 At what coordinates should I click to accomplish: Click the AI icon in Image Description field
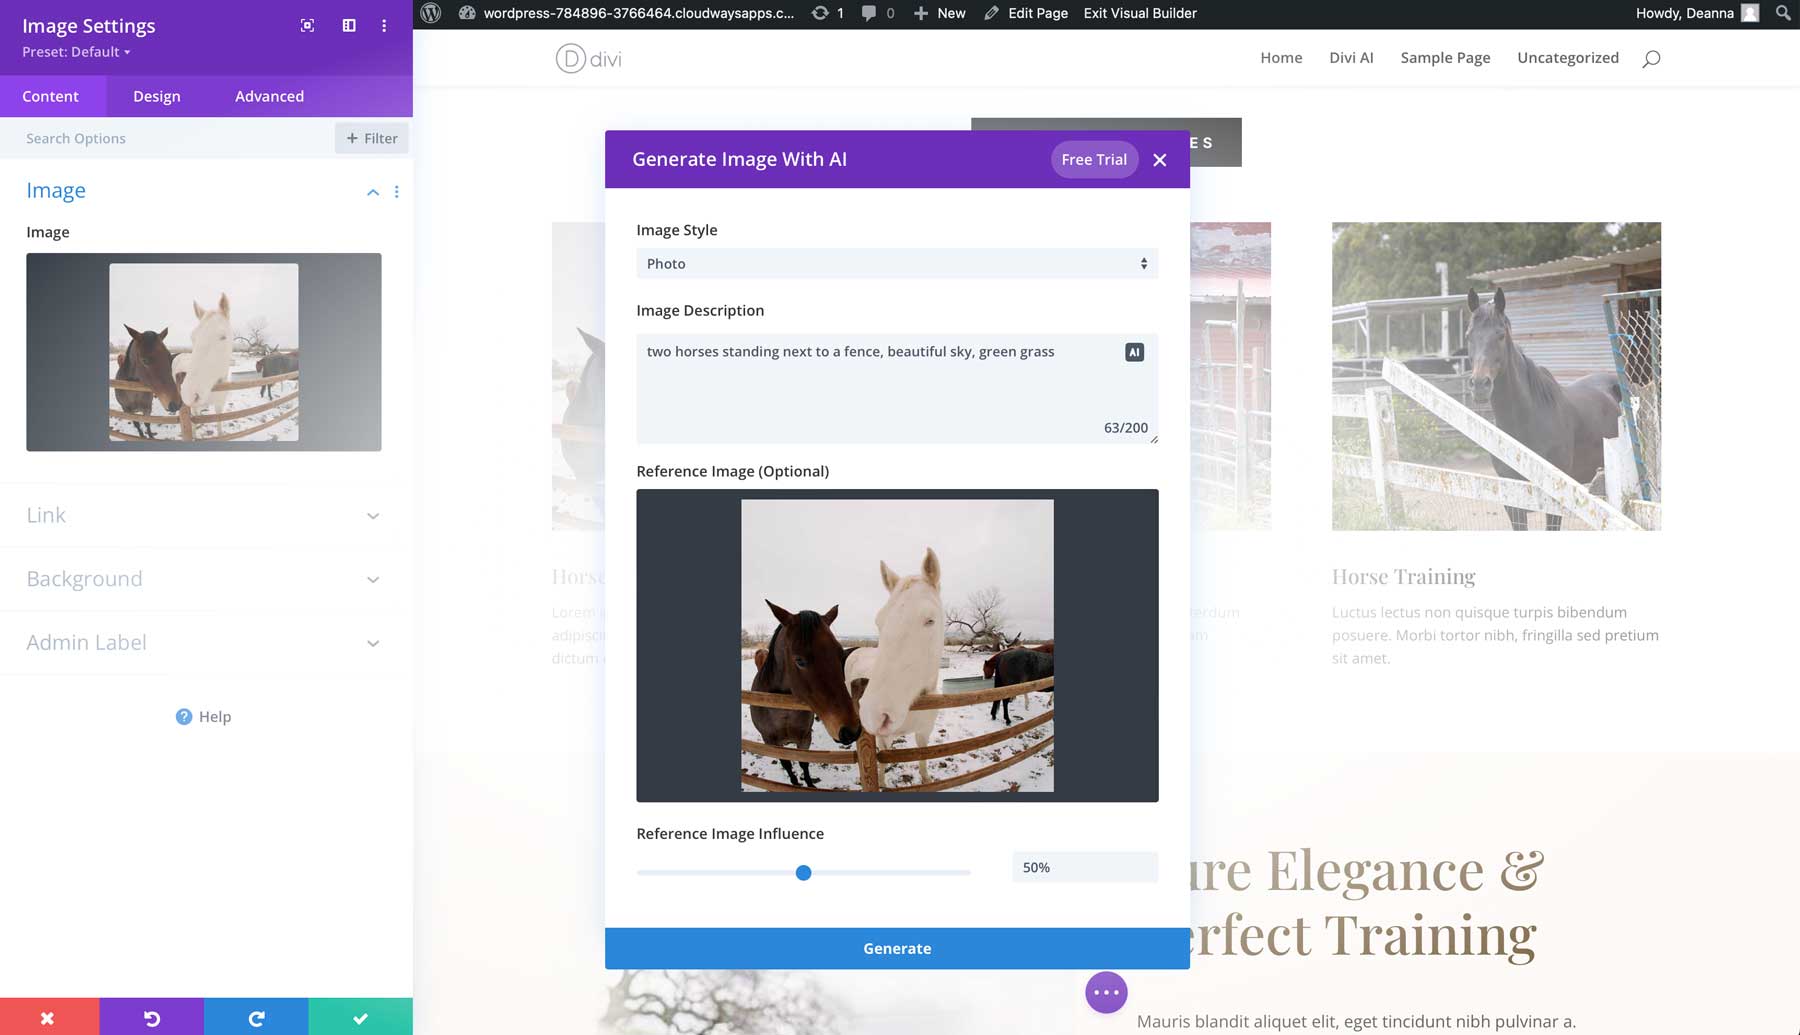1133,352
